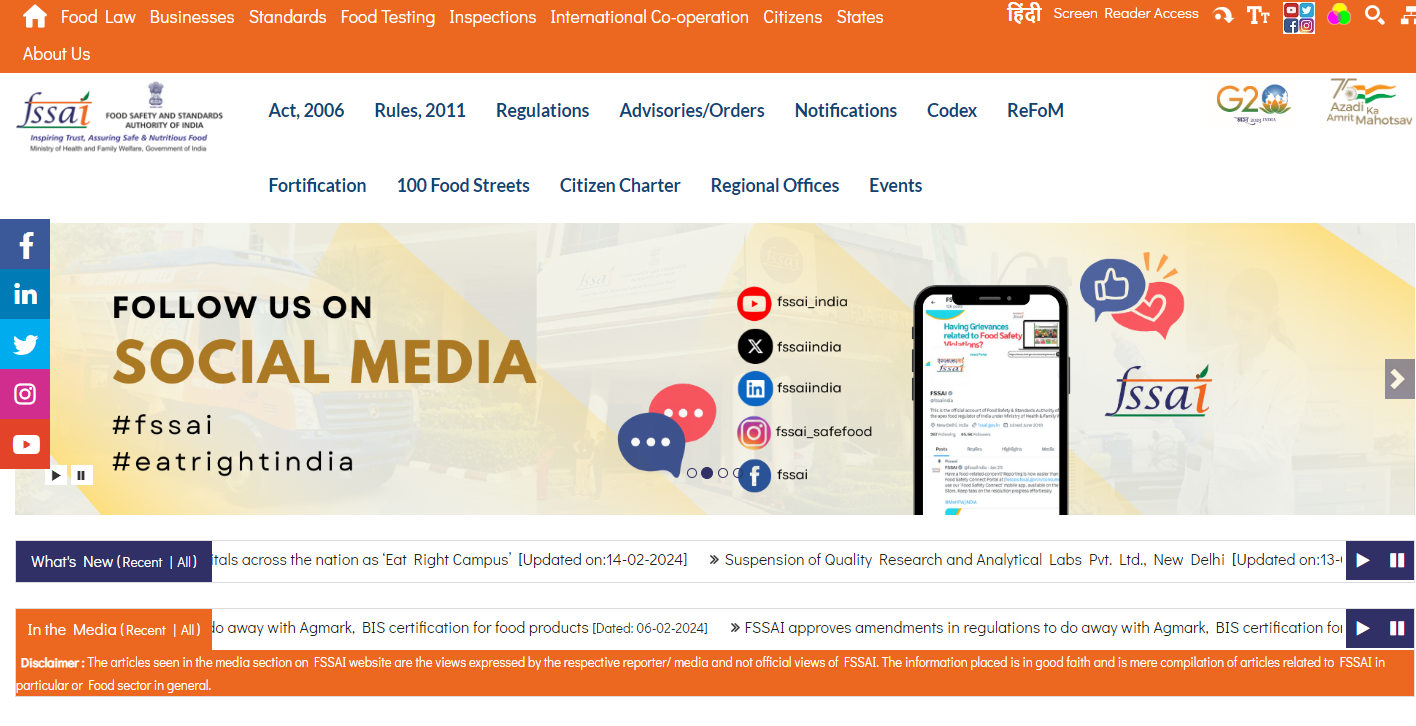Click the G20 logo
The width and height of the screenshot is (1416, 726).
[1253, 103]
